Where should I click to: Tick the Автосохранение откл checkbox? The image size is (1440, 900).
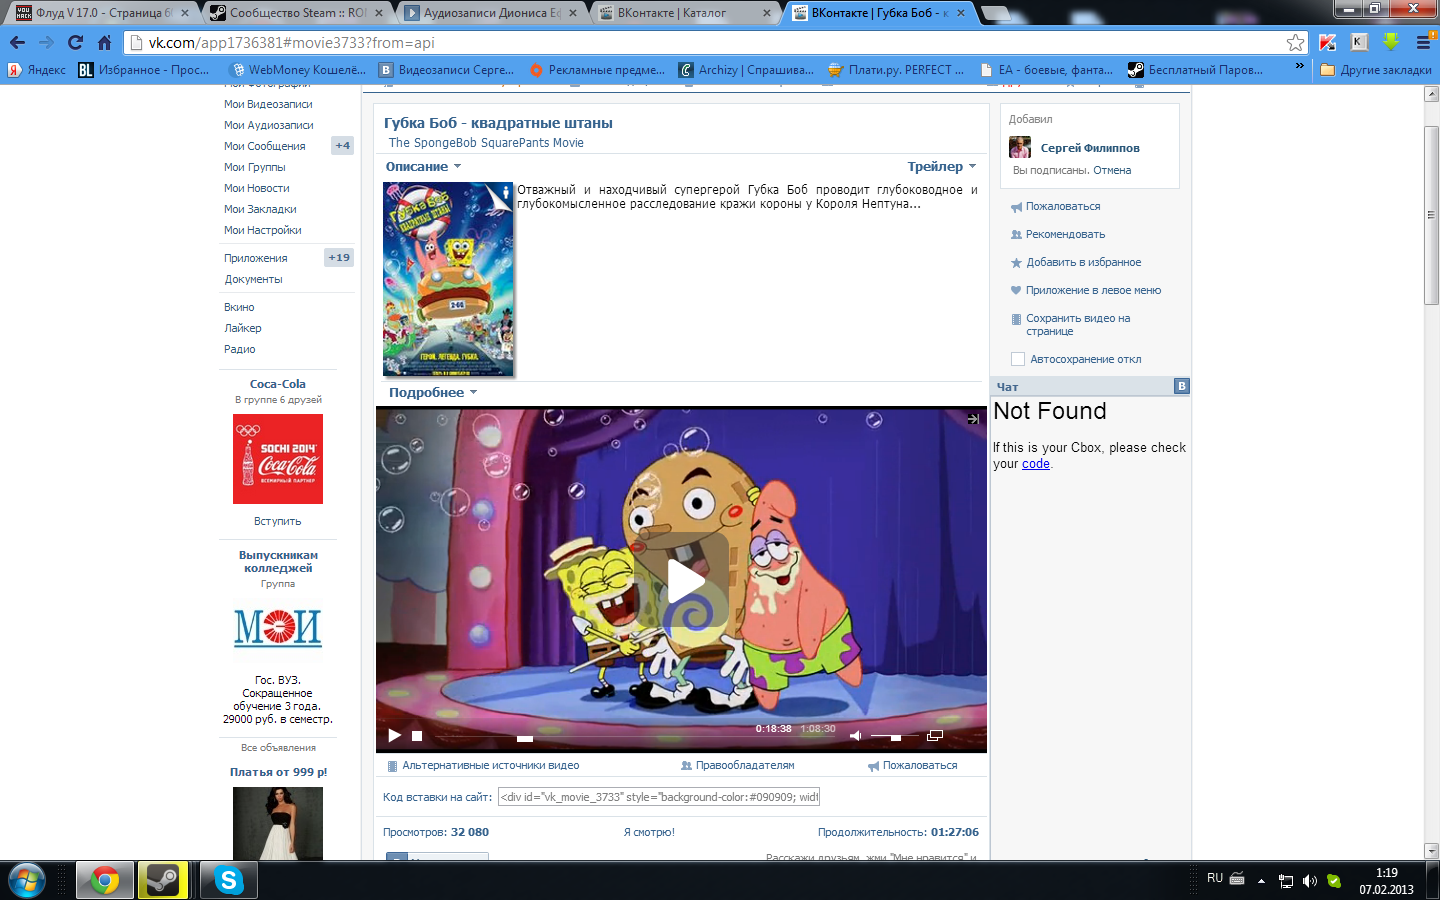1018,359
